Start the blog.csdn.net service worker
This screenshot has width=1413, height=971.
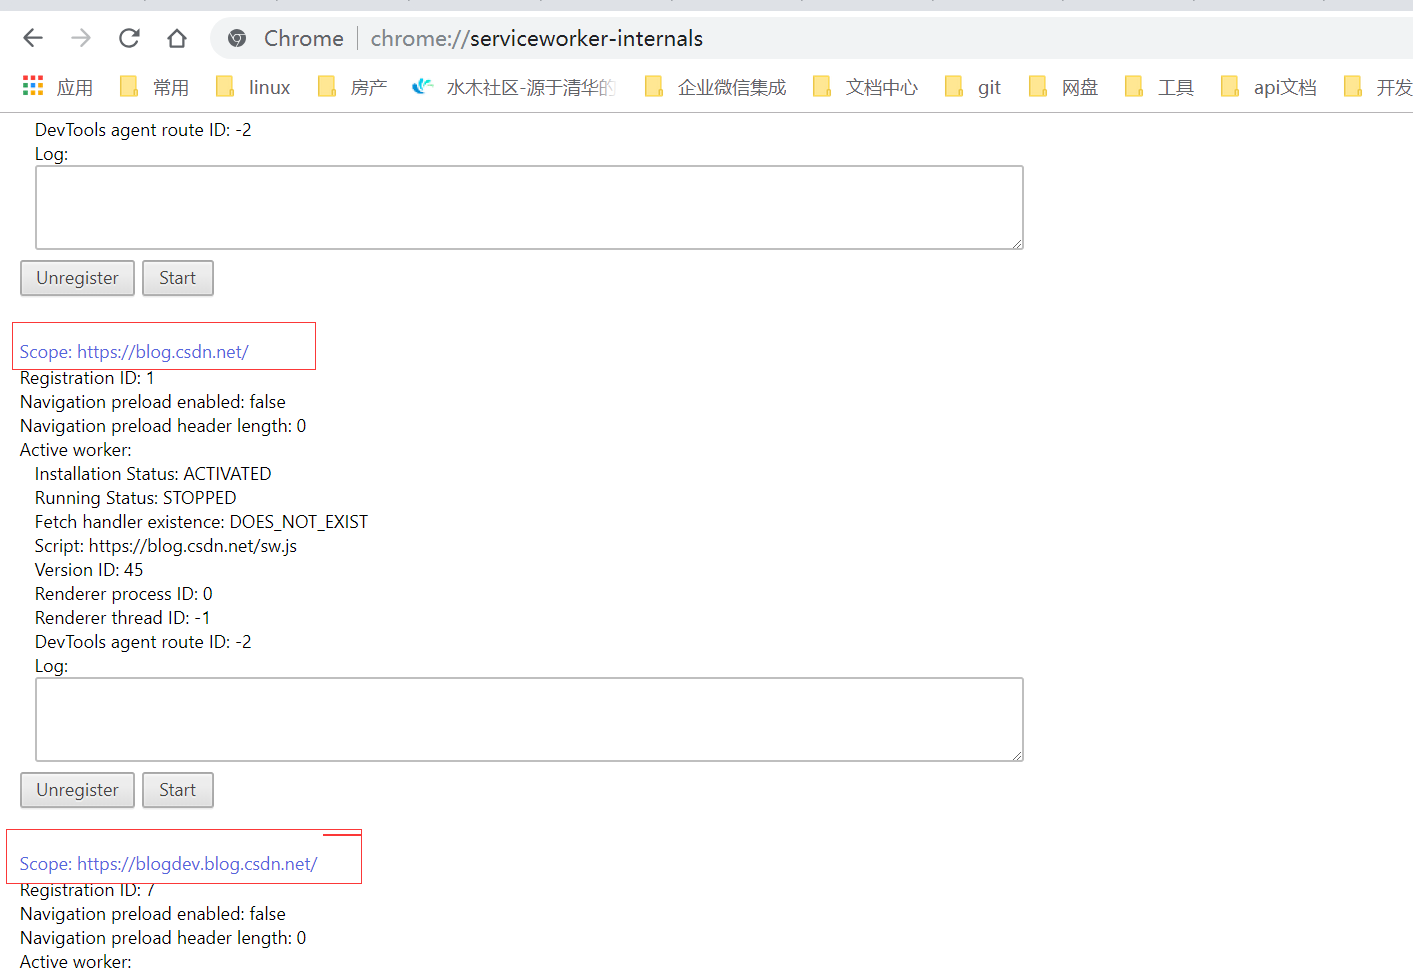pyautogui.click(x=177, y=790)
